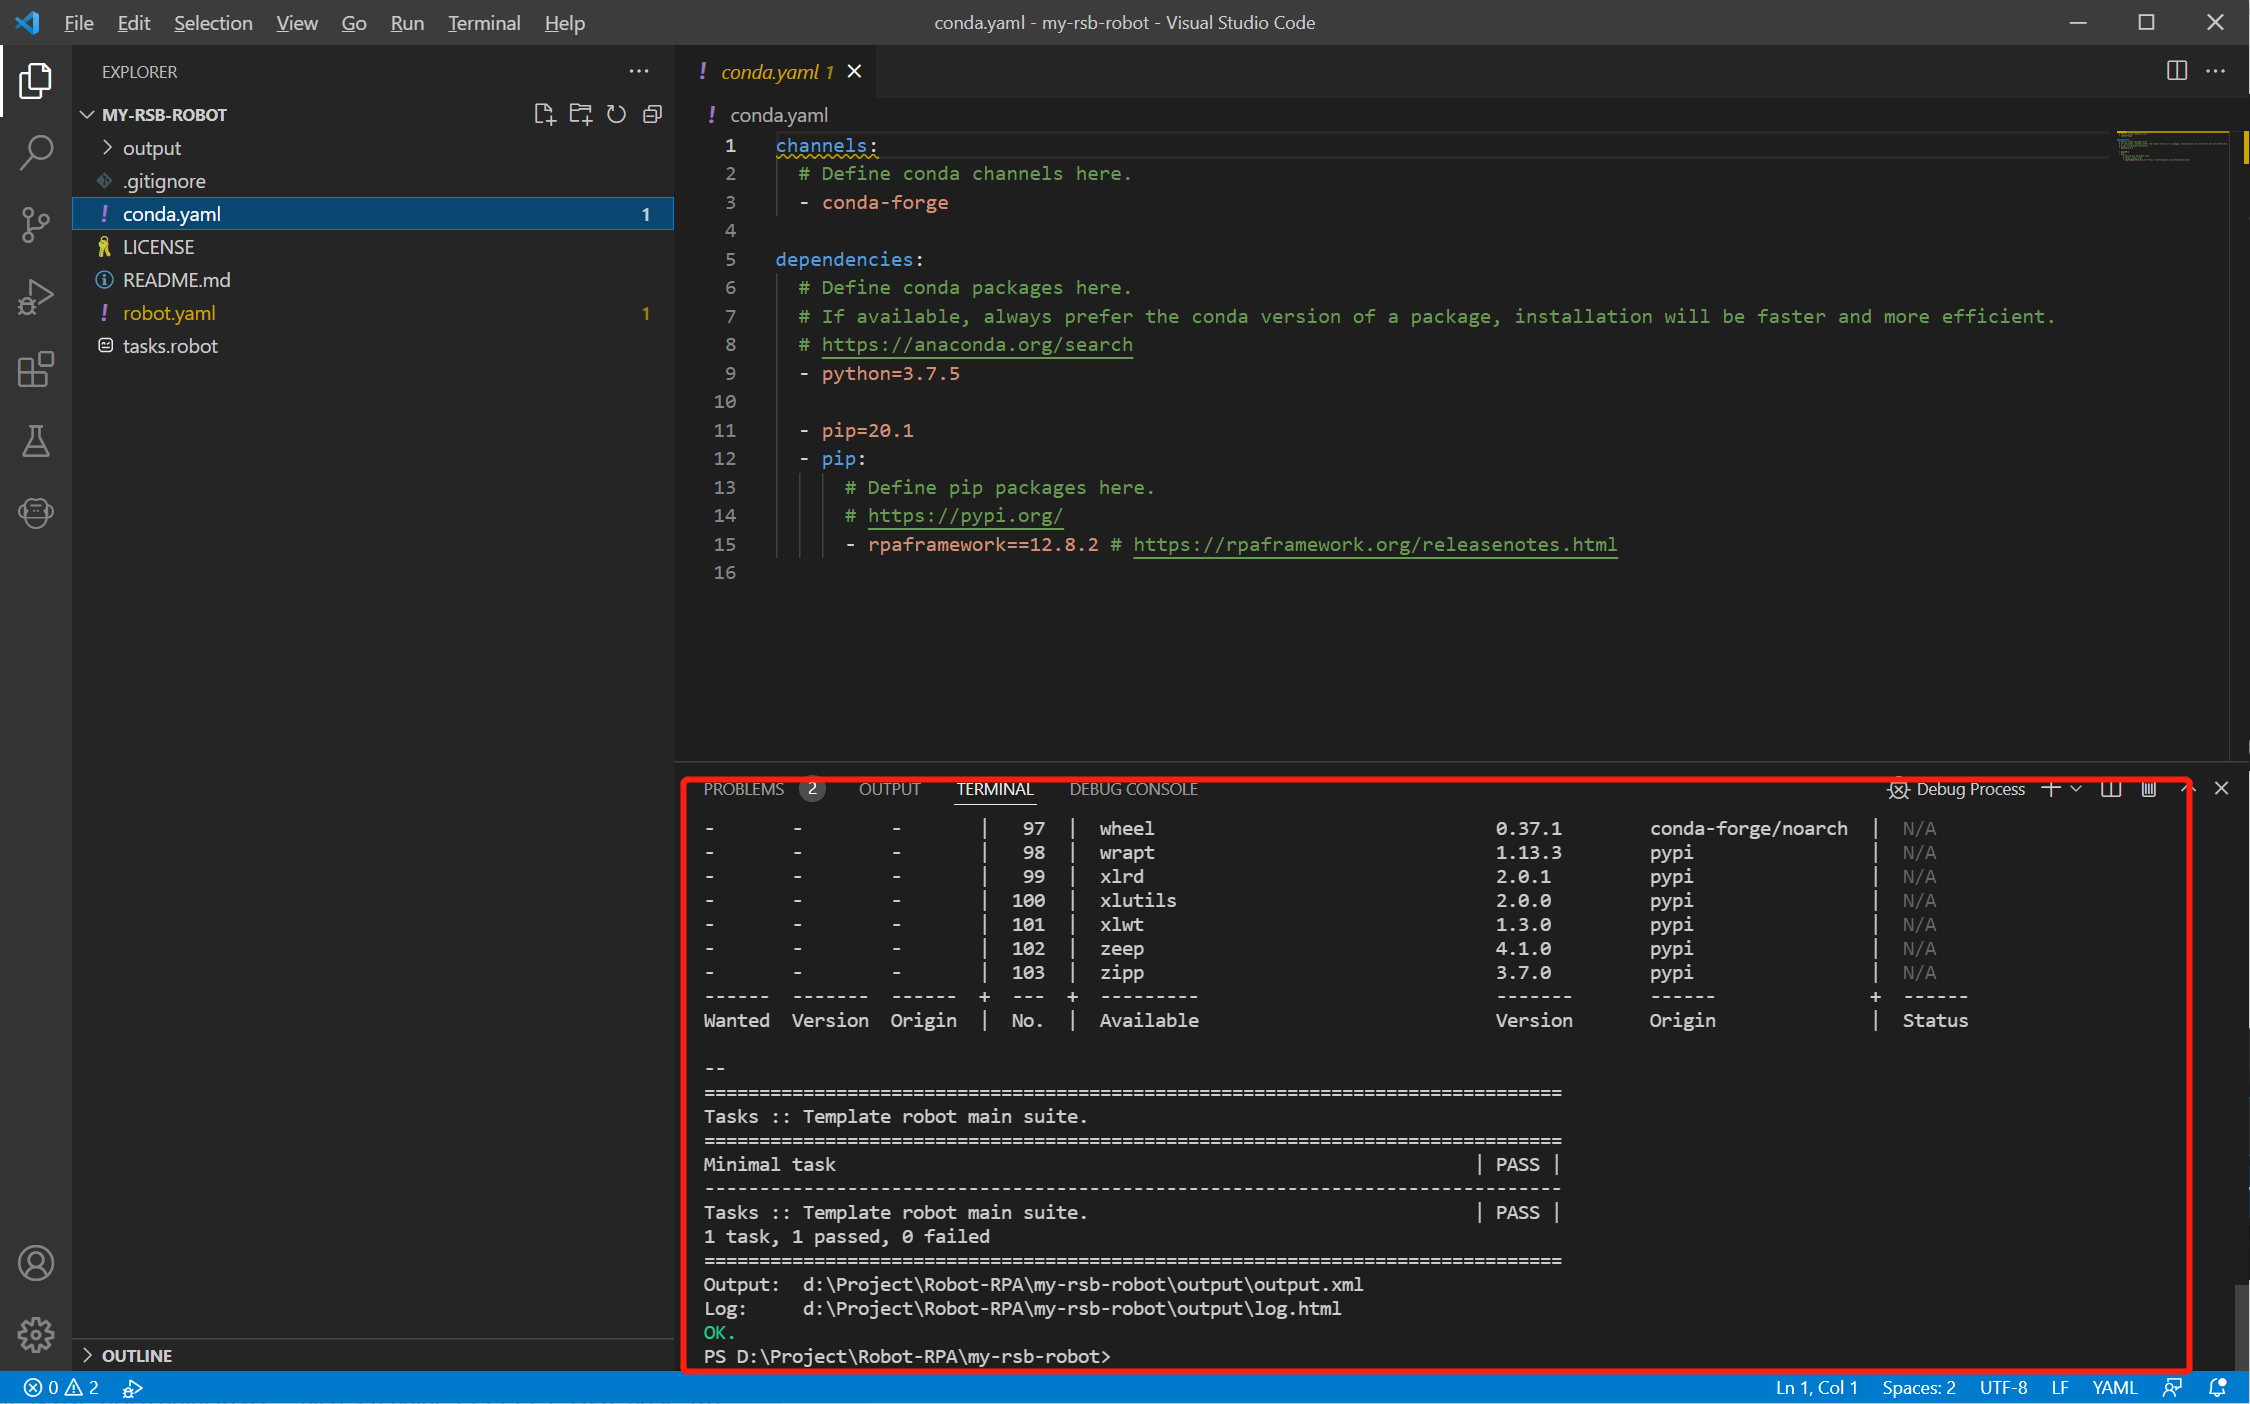Viewport: 2250px width, 1404px height.
Task: Collapse all folders in explorer
Action: (x=652, y=114)
